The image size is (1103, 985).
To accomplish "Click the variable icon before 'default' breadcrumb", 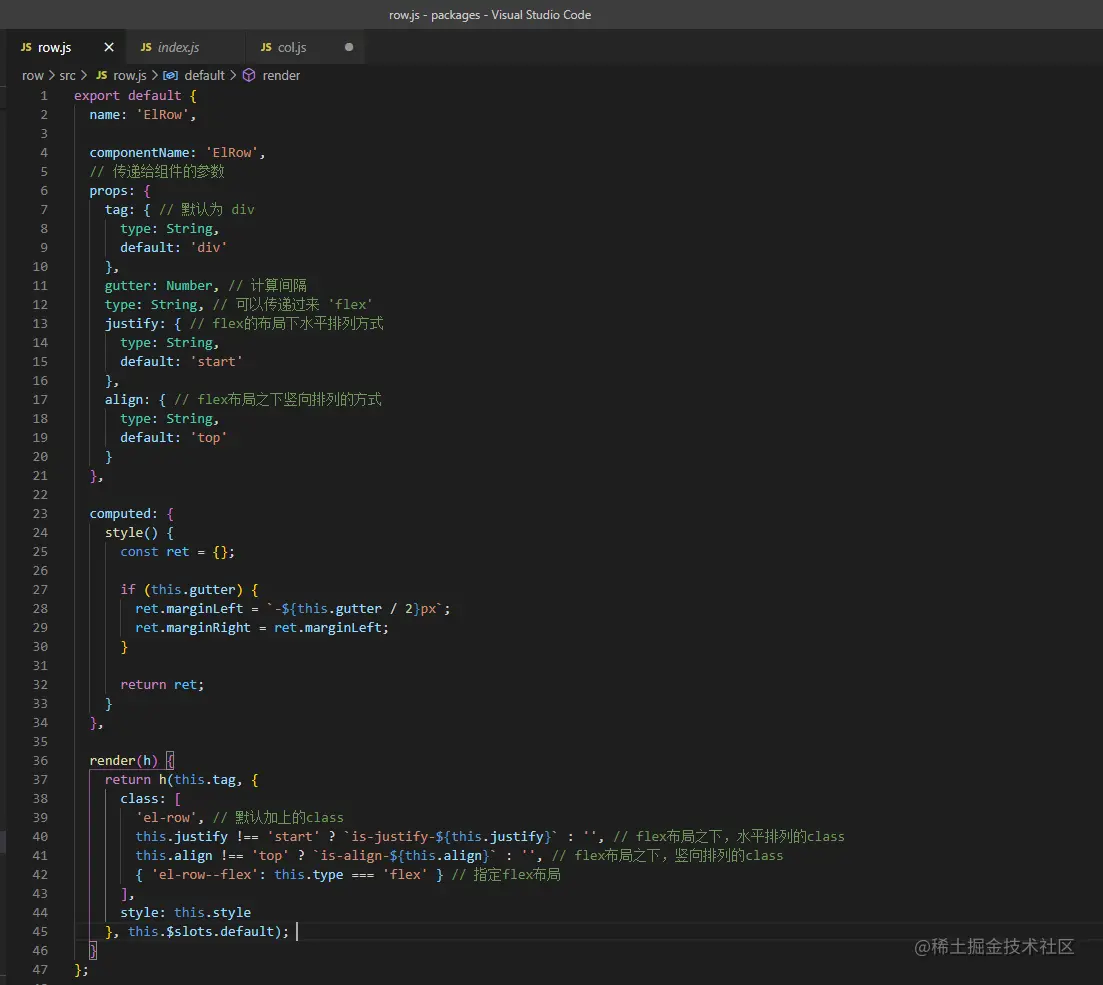I will point(170,75).
